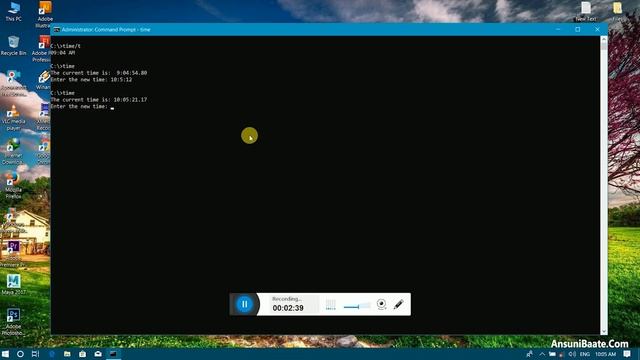The height and width of the screenshot is (360, 640).
Task: Close the Command Prompt window
Action: 597,29
